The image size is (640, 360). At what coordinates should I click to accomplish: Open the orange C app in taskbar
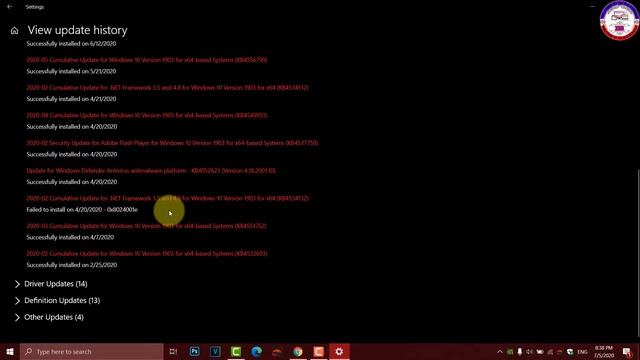[318, 351]
